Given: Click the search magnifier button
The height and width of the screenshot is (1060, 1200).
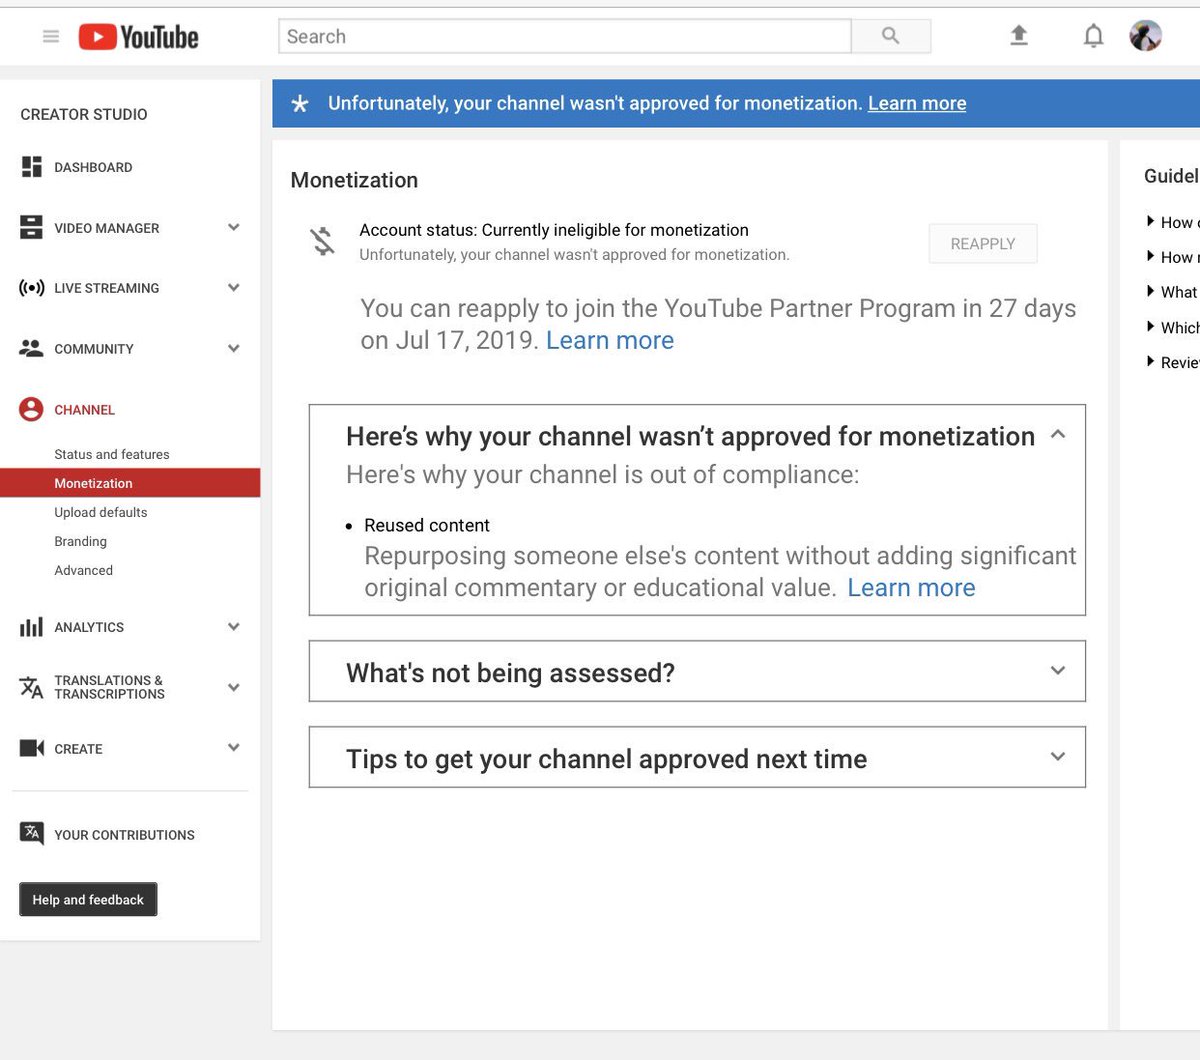Looking at the screenshot, I should [890, 36].
